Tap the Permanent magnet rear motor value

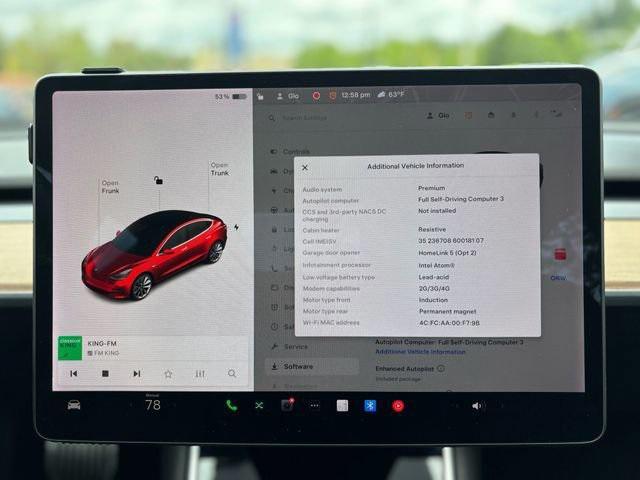(x=447, y=311)
